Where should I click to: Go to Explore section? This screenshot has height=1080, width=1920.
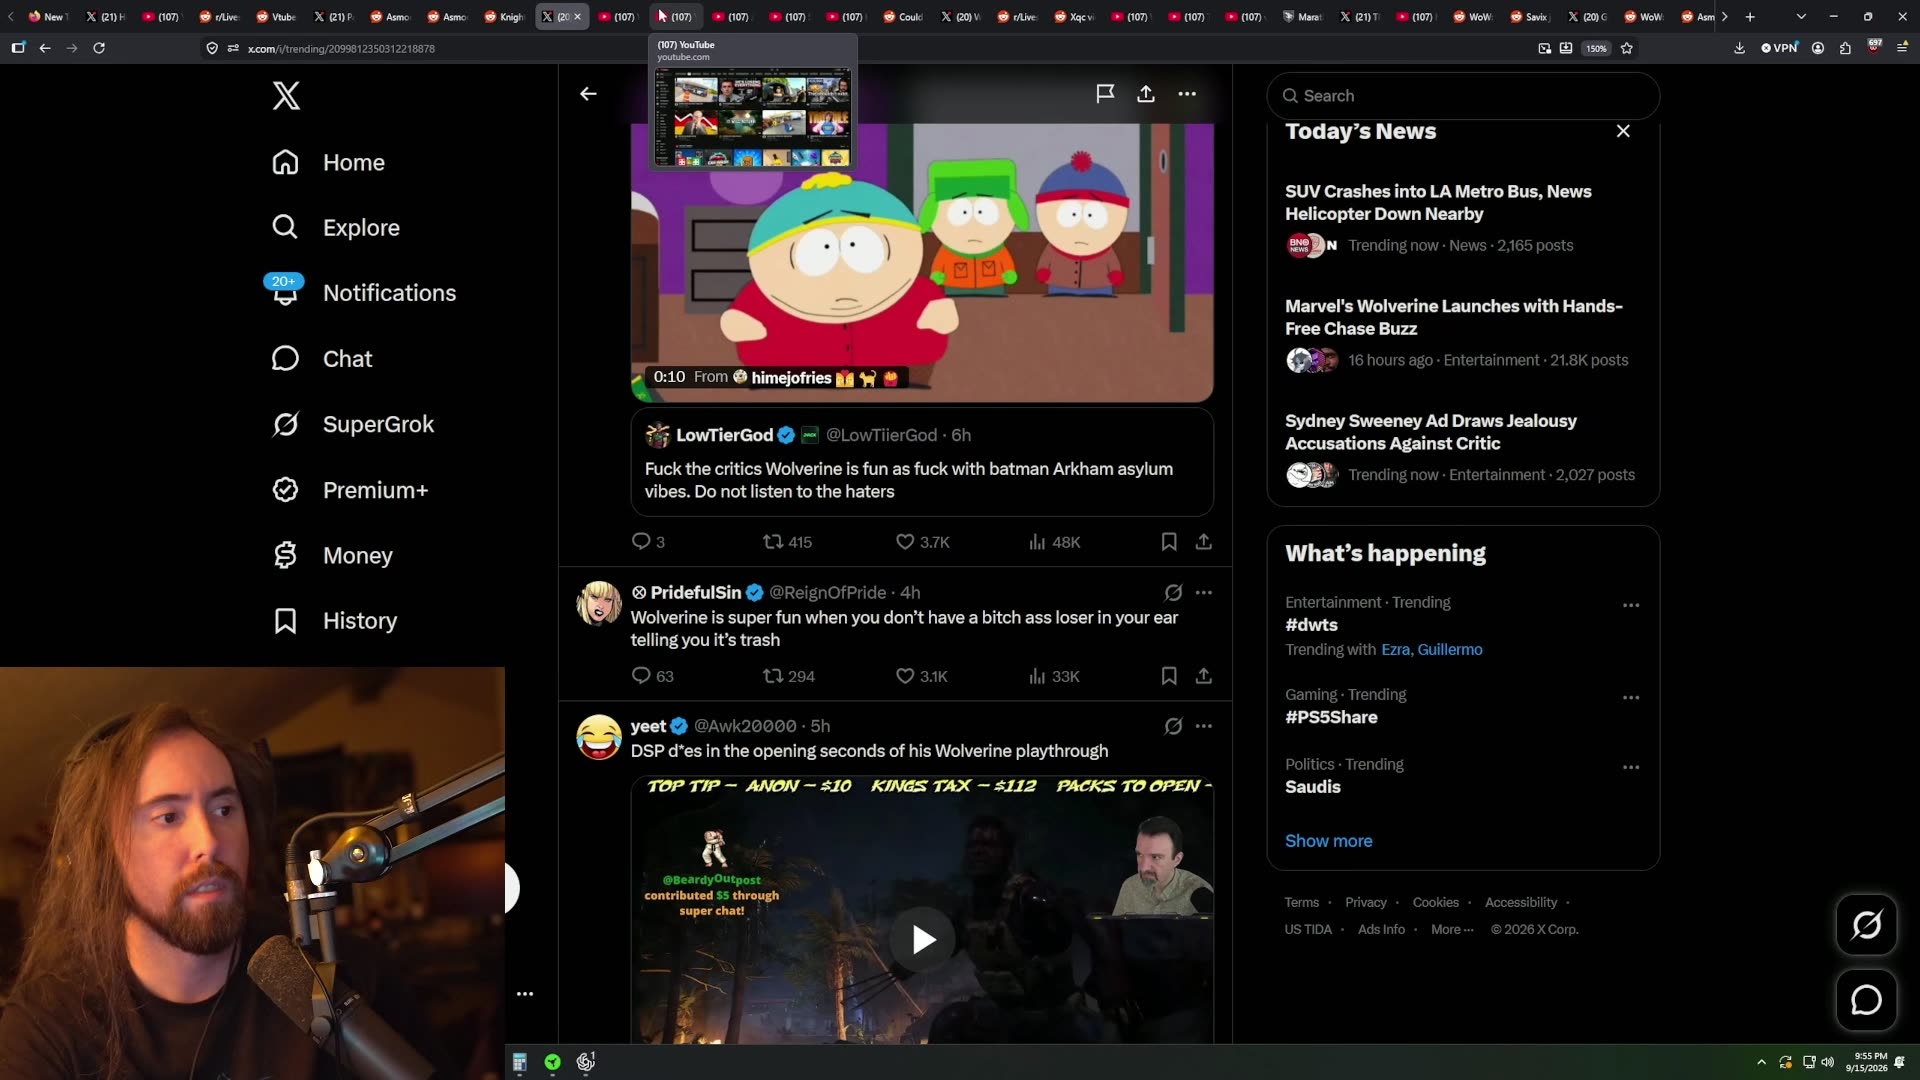(x=335, y=228)
